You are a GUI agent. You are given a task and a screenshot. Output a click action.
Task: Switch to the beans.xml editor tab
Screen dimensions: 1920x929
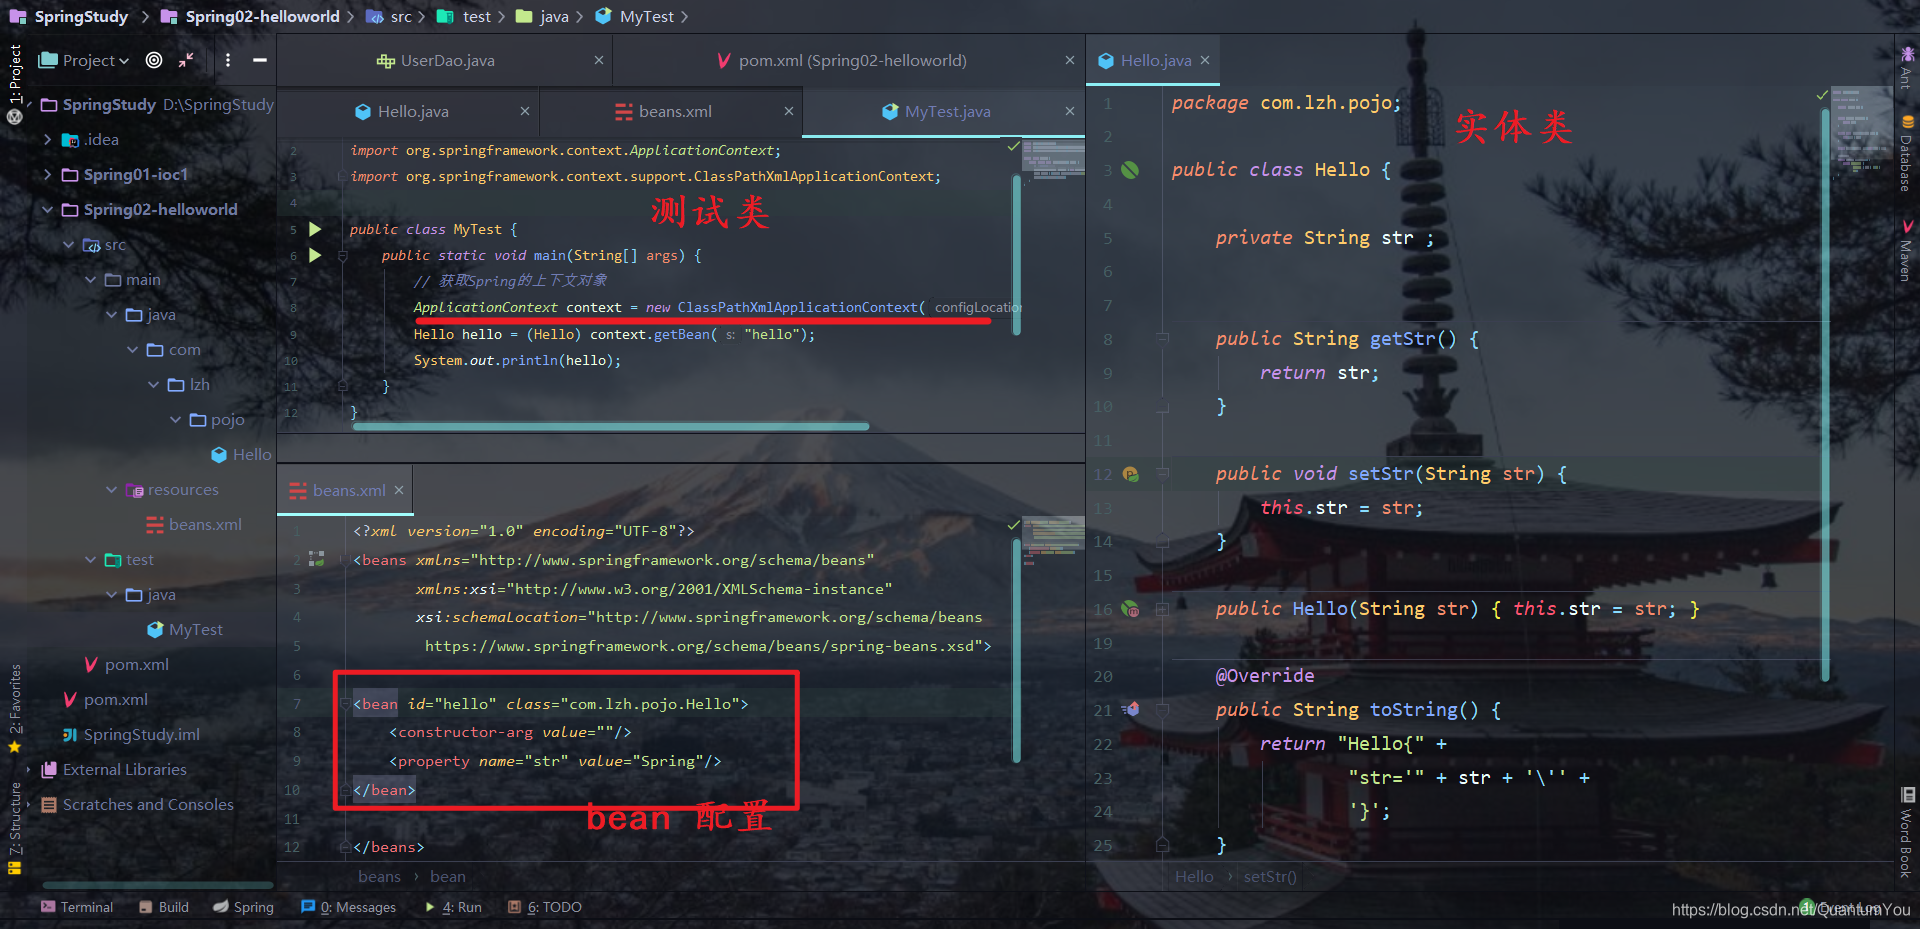point(670,111)
